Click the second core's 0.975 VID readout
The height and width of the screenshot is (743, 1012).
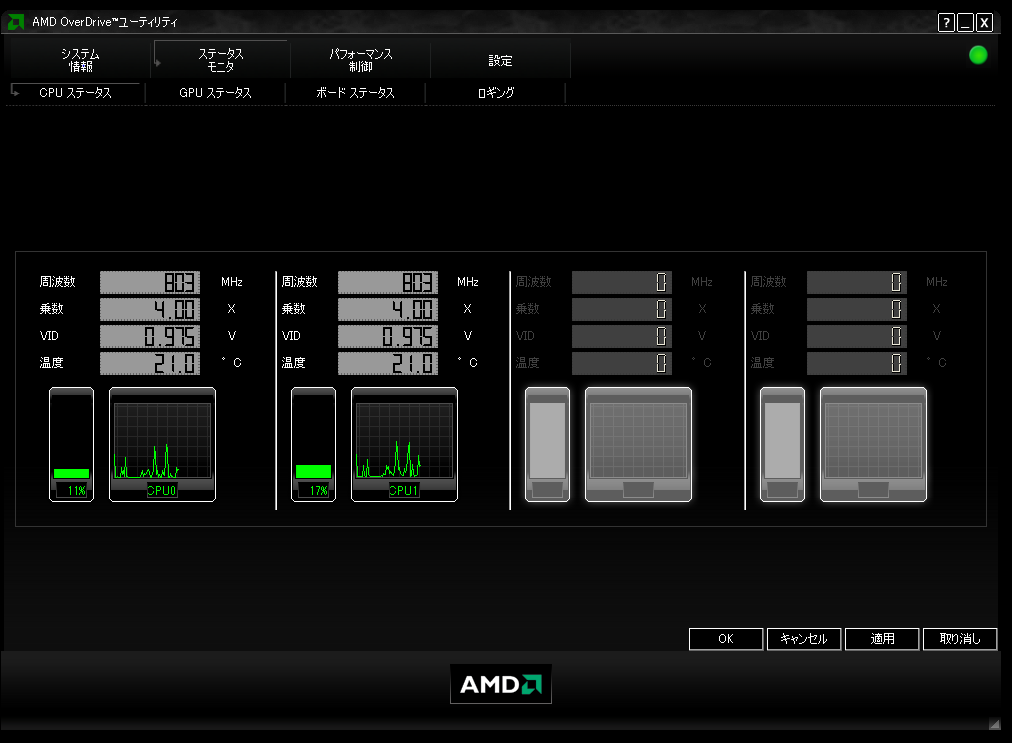point(388,336)
